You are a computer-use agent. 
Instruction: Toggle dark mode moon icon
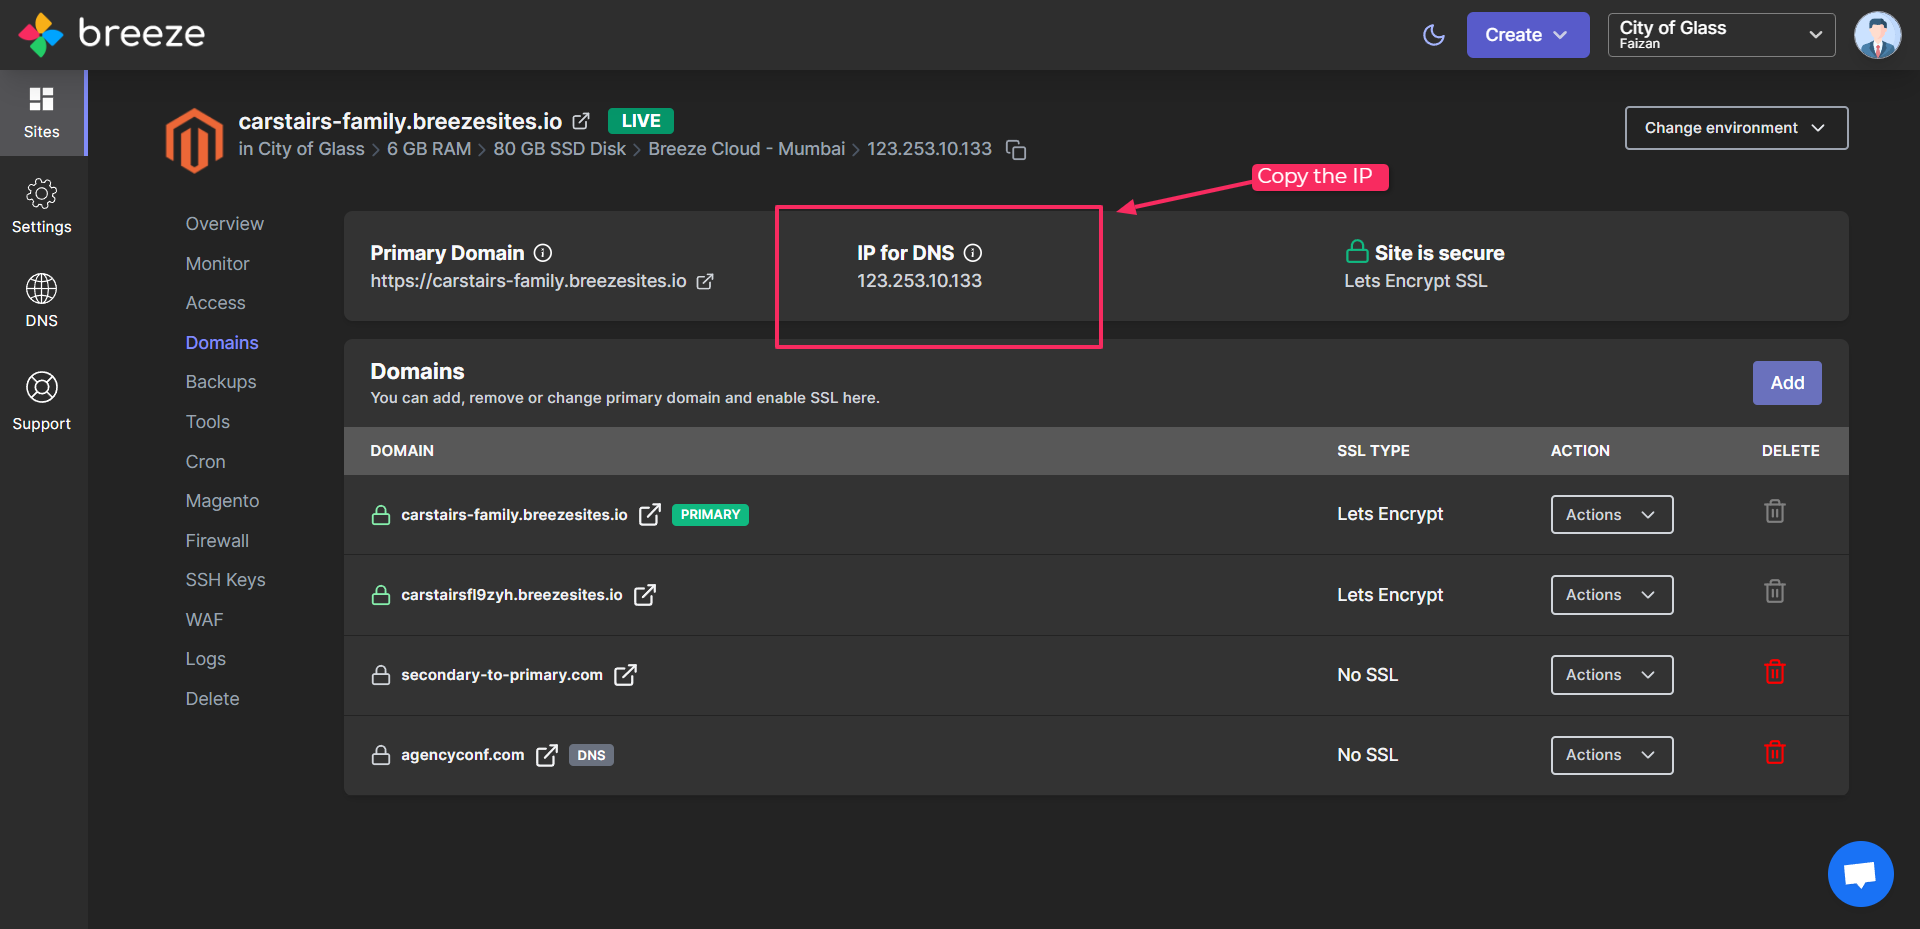1434,35
